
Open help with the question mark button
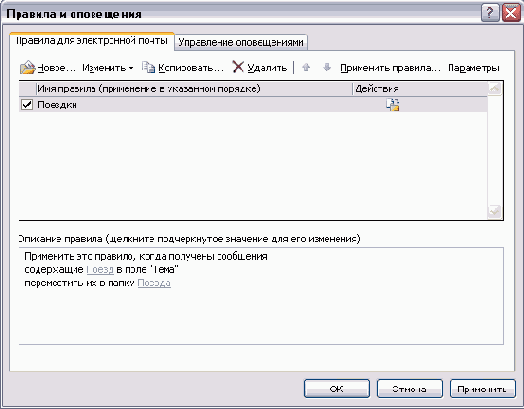pos(490,13)
